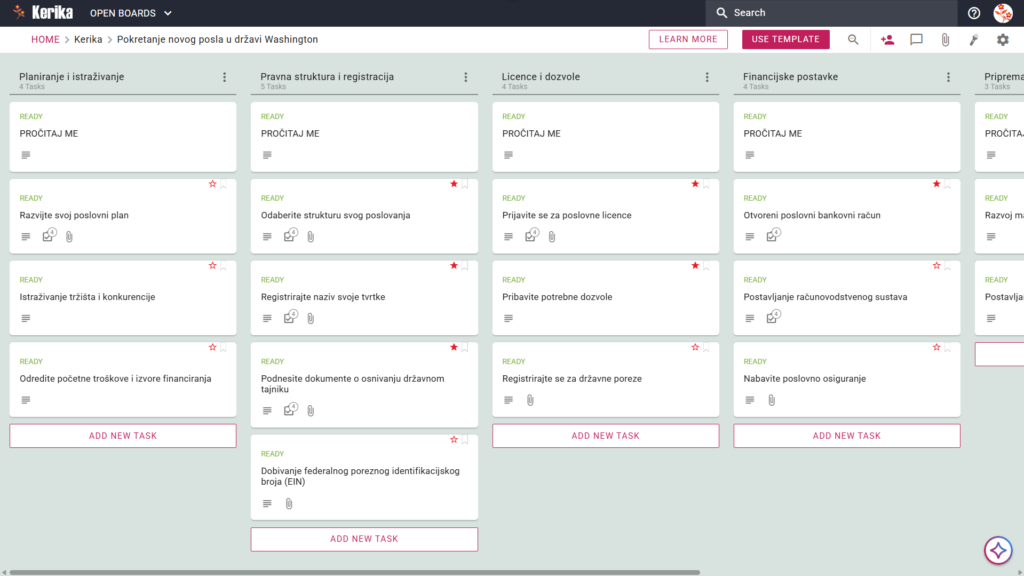
Task: Open the AI assistant sparkle button
Action: [x=998, y=551]
